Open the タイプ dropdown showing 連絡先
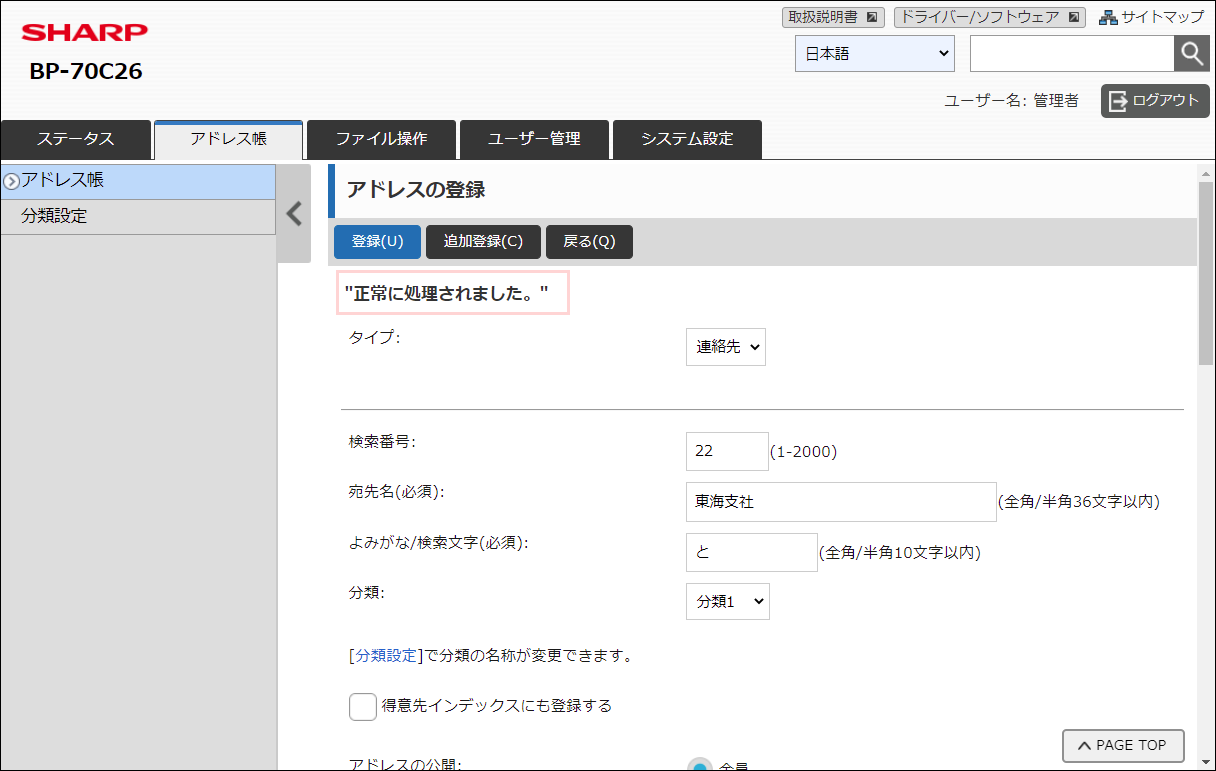The width and height of the screenshot is (1216, 771). pos(726,347)
